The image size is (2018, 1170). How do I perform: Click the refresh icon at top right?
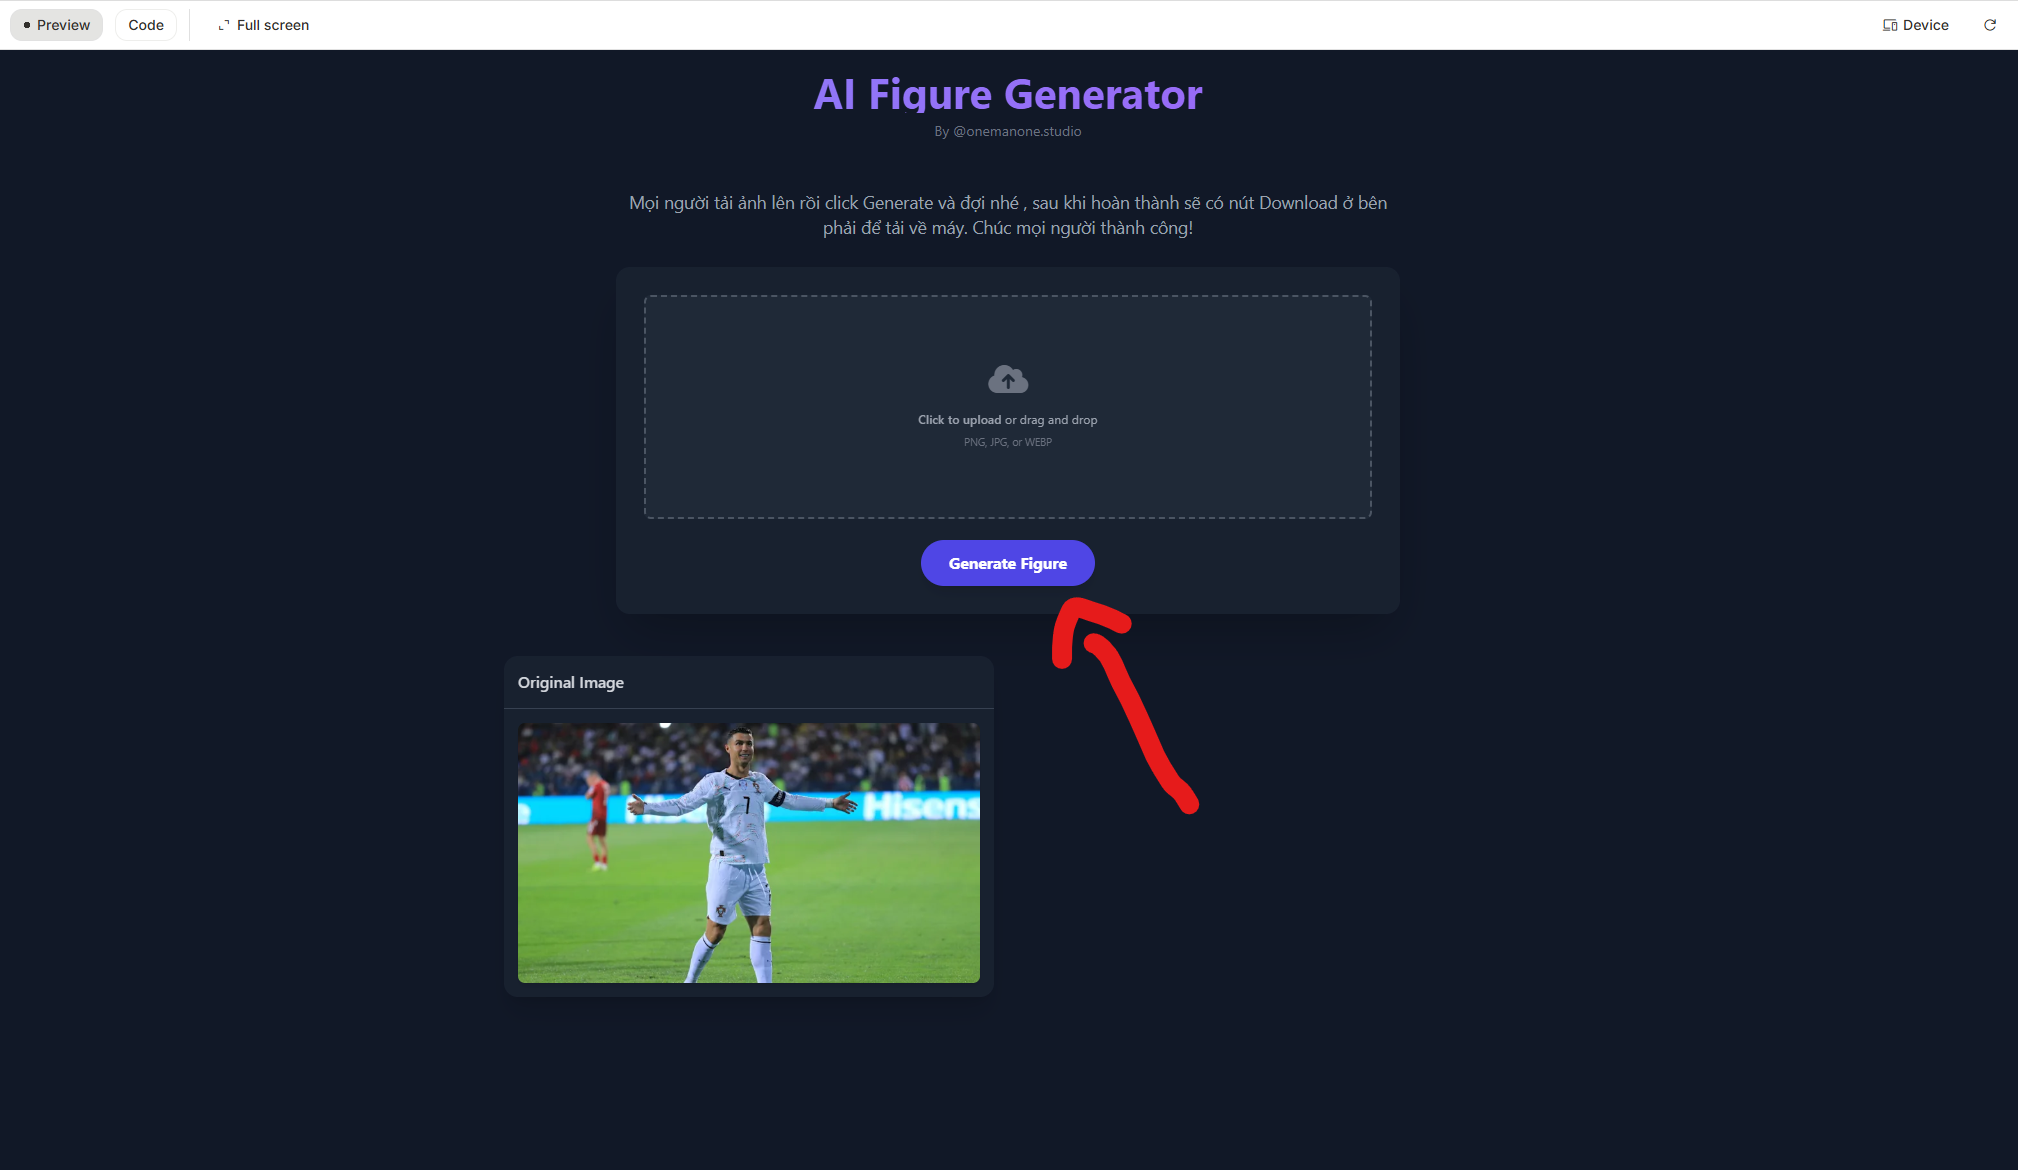[x=1989, y=25]
